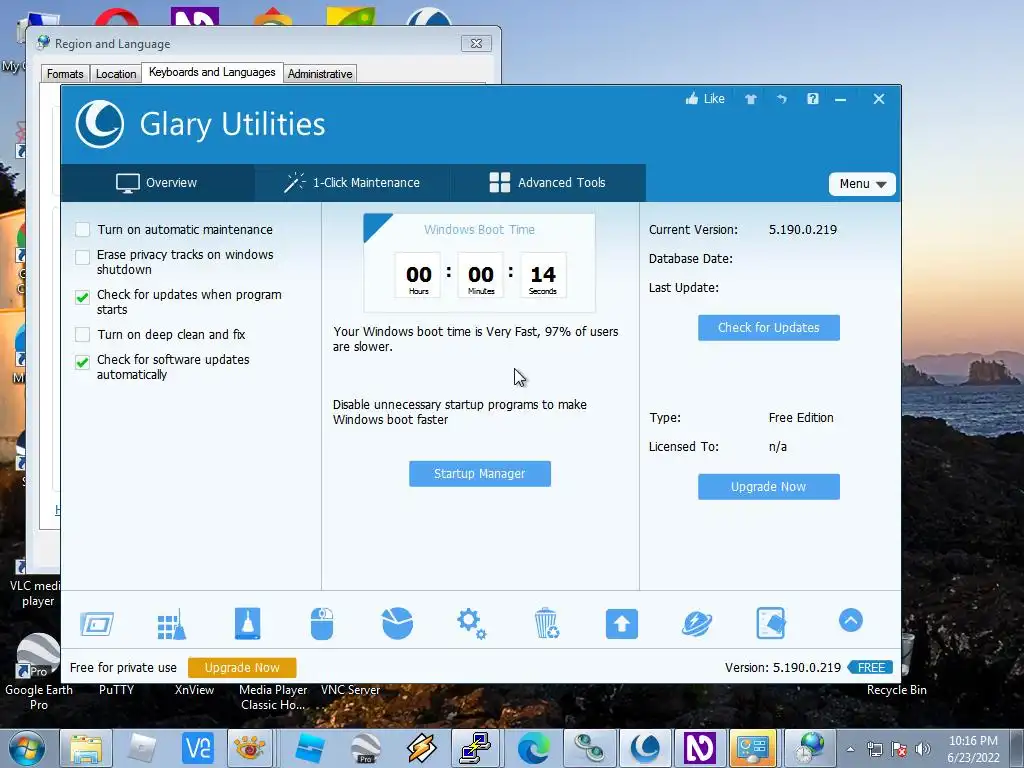Click the Version: 5.190.0.219 status text
The image size is (1024, 768).
782,667
